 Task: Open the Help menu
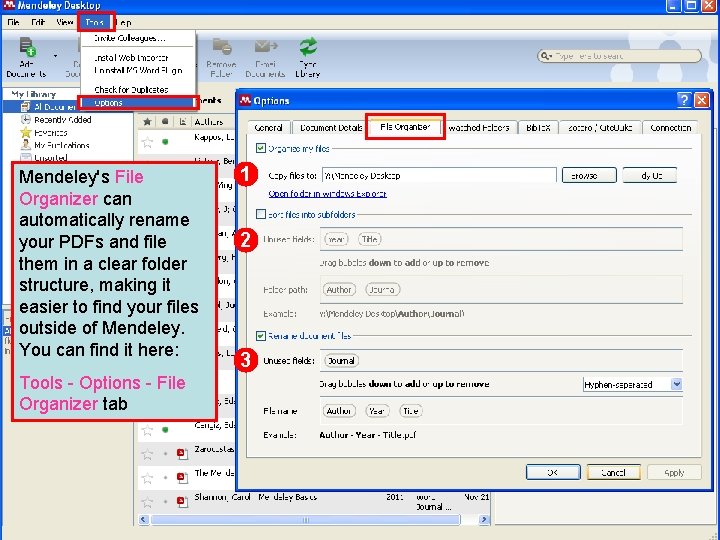tap(124, 22)
